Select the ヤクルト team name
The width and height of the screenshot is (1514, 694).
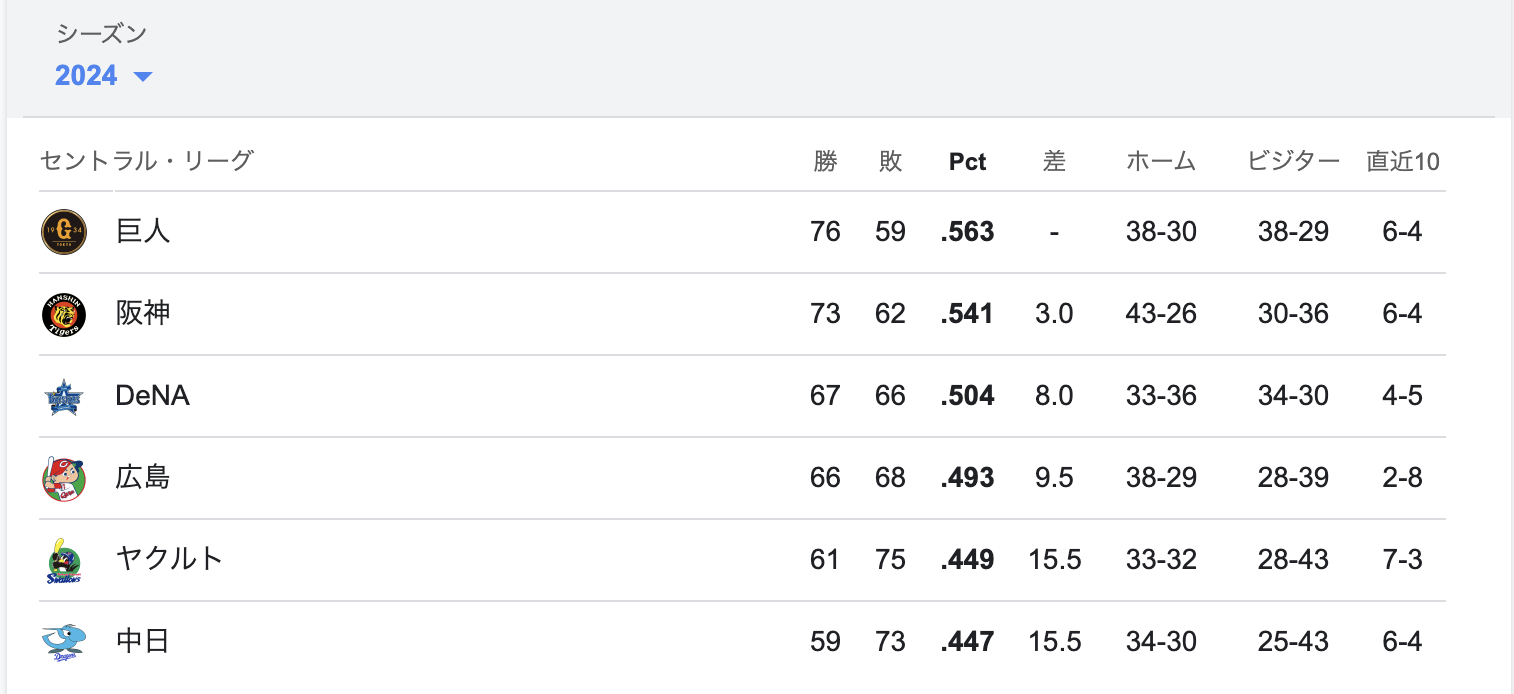[x=169, y=560]
